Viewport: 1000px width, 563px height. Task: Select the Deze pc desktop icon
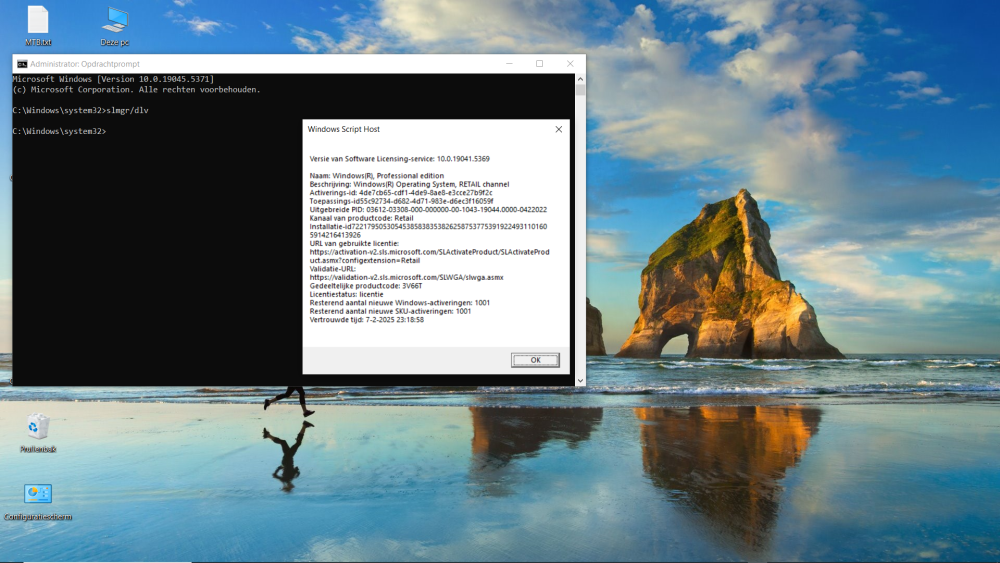tap(115, 26)
